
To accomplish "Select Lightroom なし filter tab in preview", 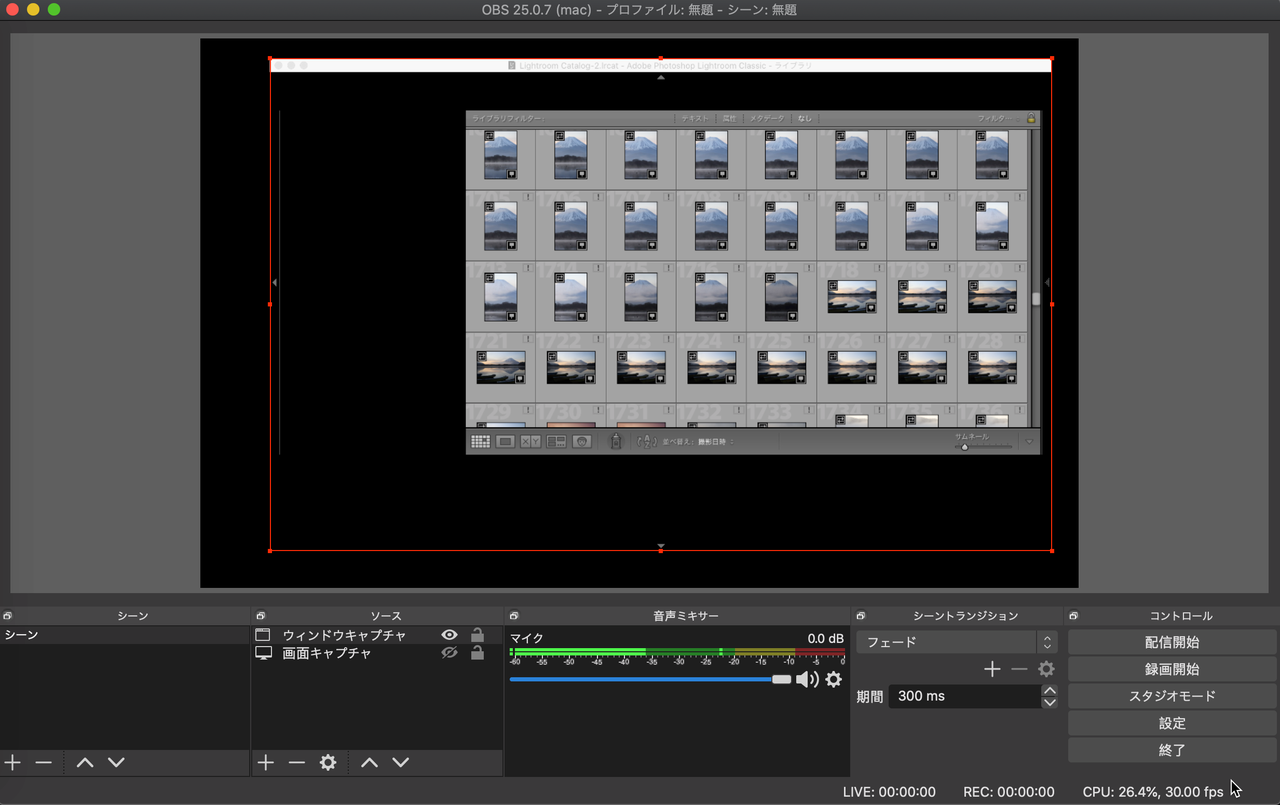I will (805, 118).
